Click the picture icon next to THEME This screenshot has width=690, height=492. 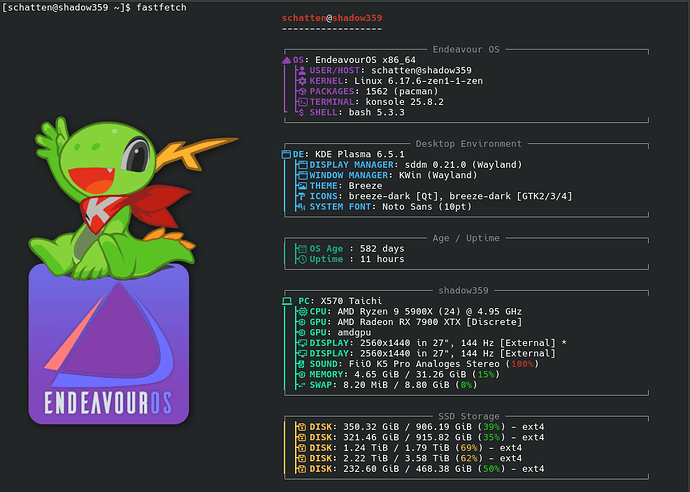click(302, 186)
